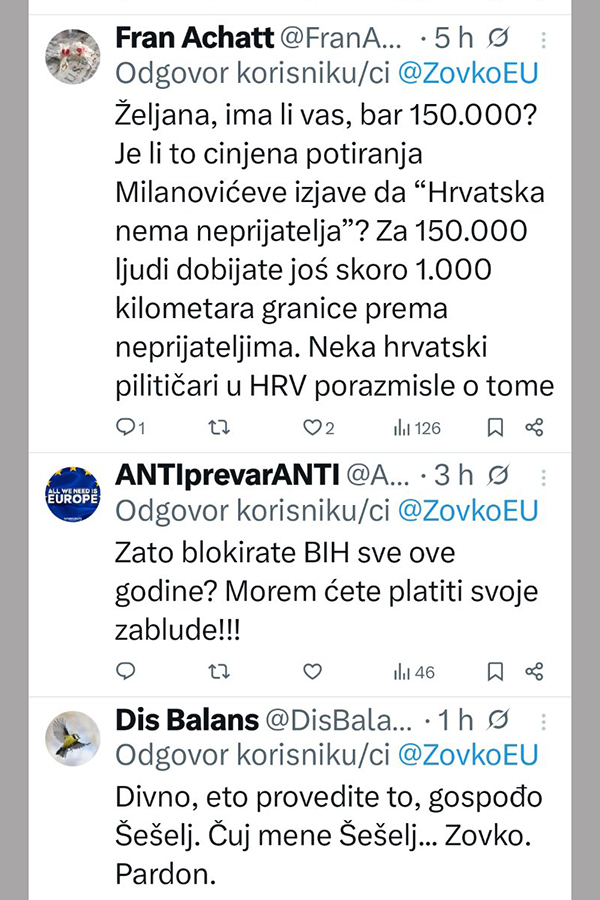The height and width of the screenshot is (900, 600).
Task: Reply to ANTIprevarANTI's tweet
Action: [126, 671]
